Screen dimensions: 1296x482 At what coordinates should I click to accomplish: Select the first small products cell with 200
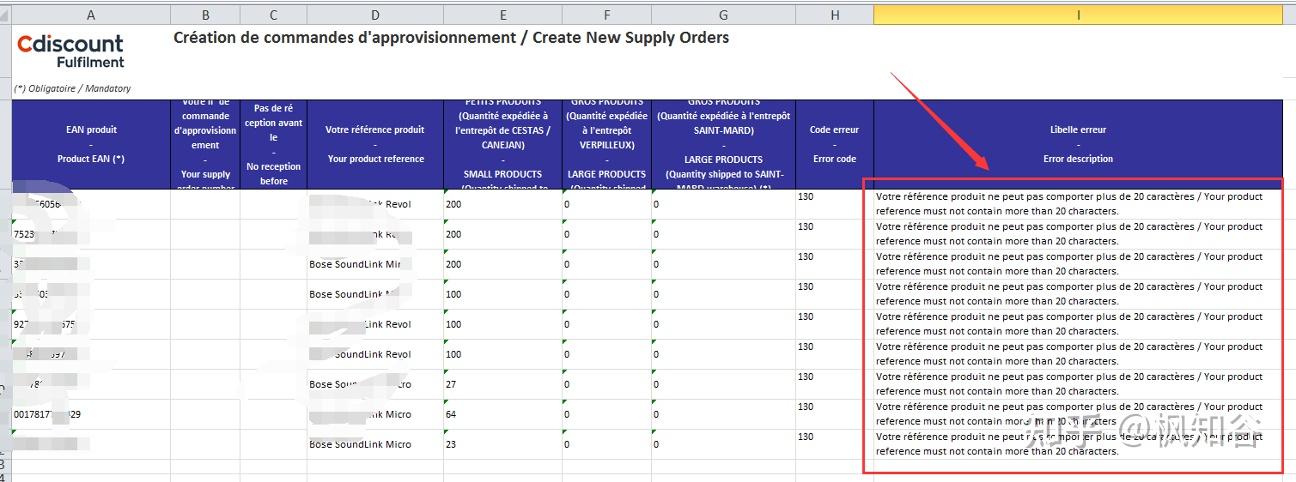pyautogui.click(x=502, y=204)
